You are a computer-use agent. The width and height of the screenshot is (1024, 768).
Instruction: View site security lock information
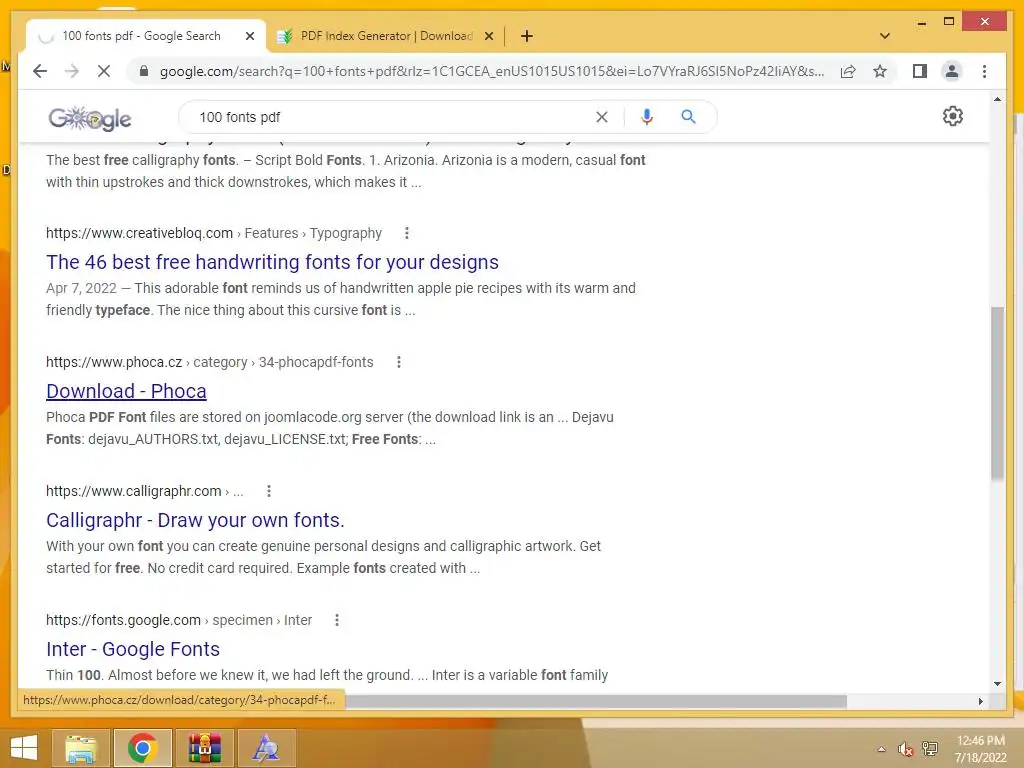[x=144, y=71]
